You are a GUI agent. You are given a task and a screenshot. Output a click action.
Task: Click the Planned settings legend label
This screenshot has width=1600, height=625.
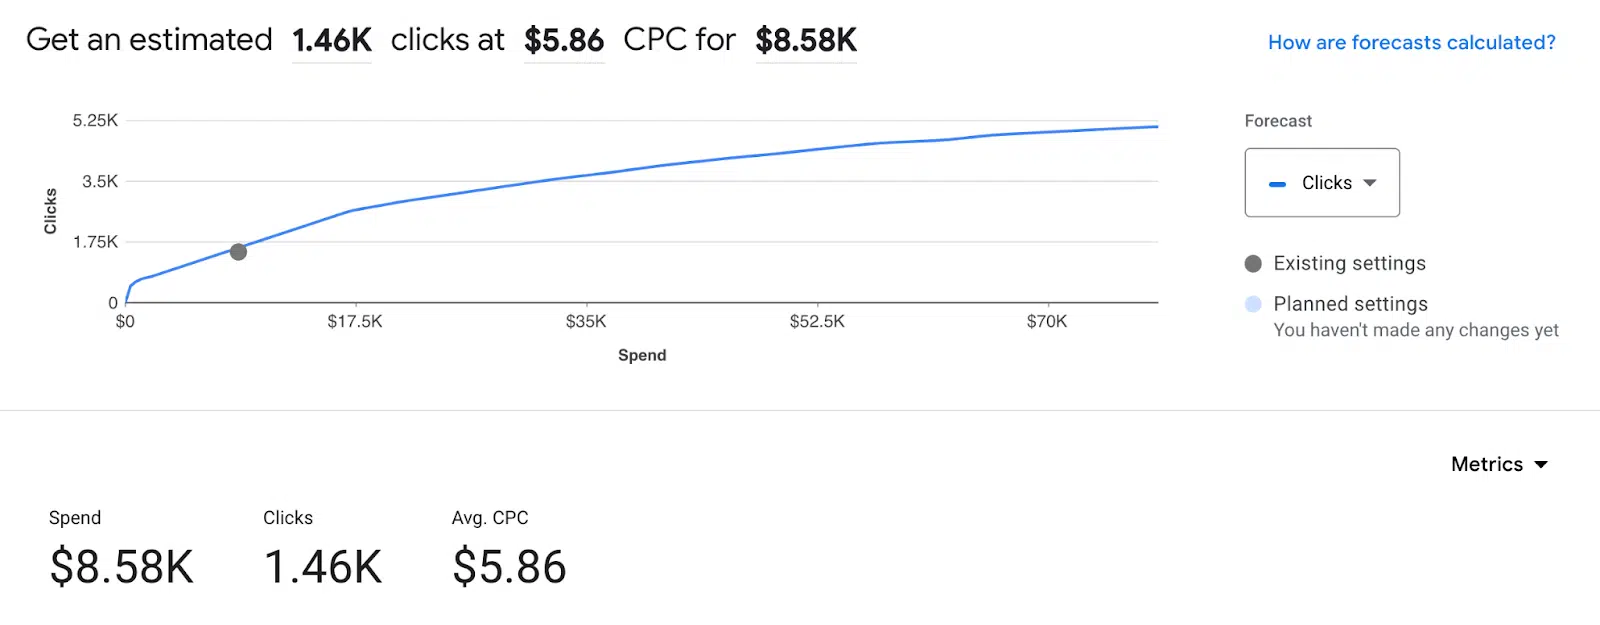[1350, 304]
